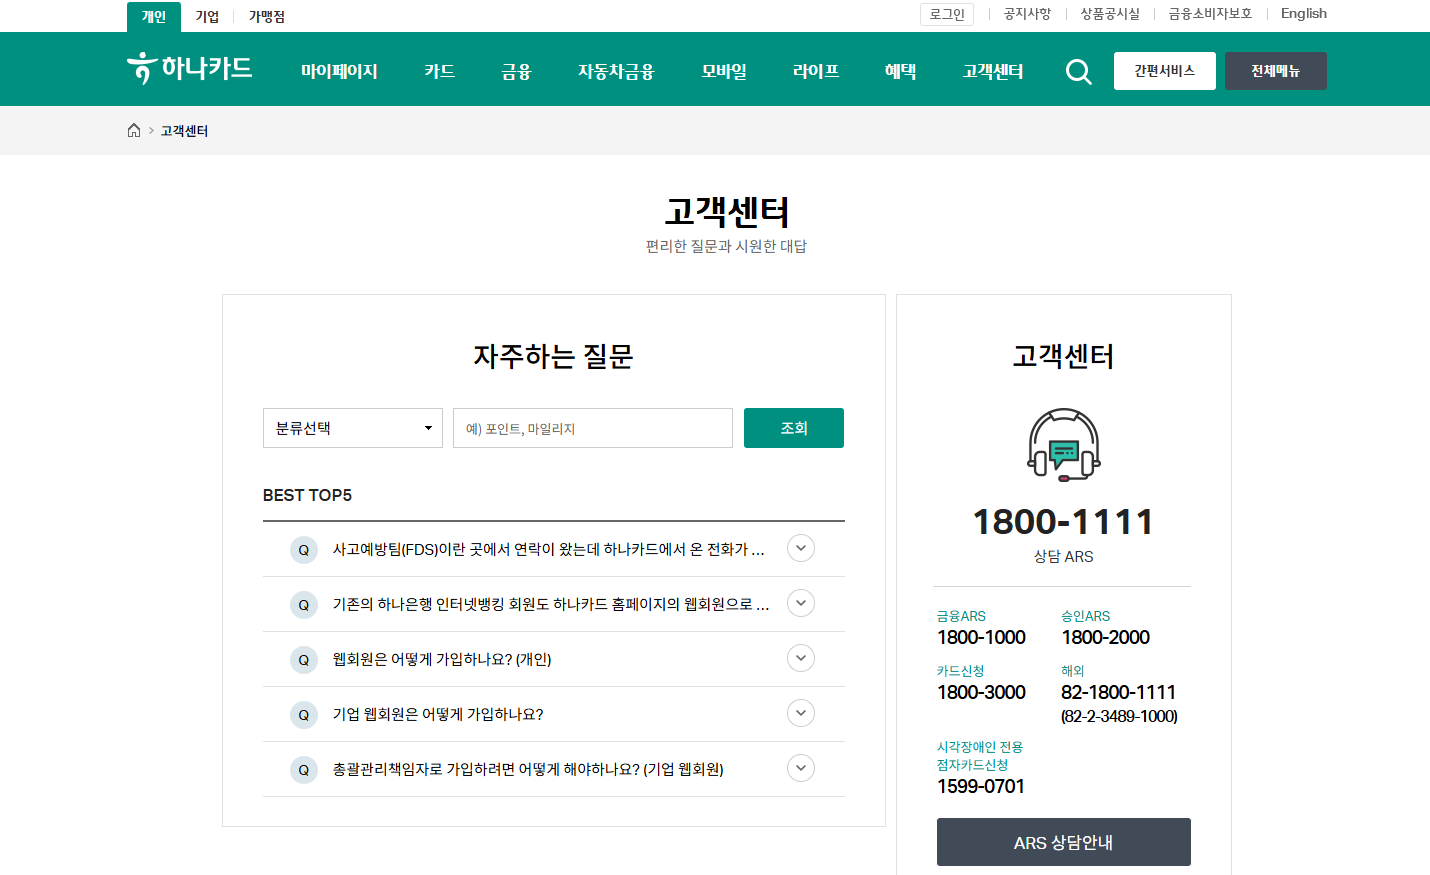
Task: Click the Q icon beside 기존의 하나은행 question
Action: [x=304, y=605]
